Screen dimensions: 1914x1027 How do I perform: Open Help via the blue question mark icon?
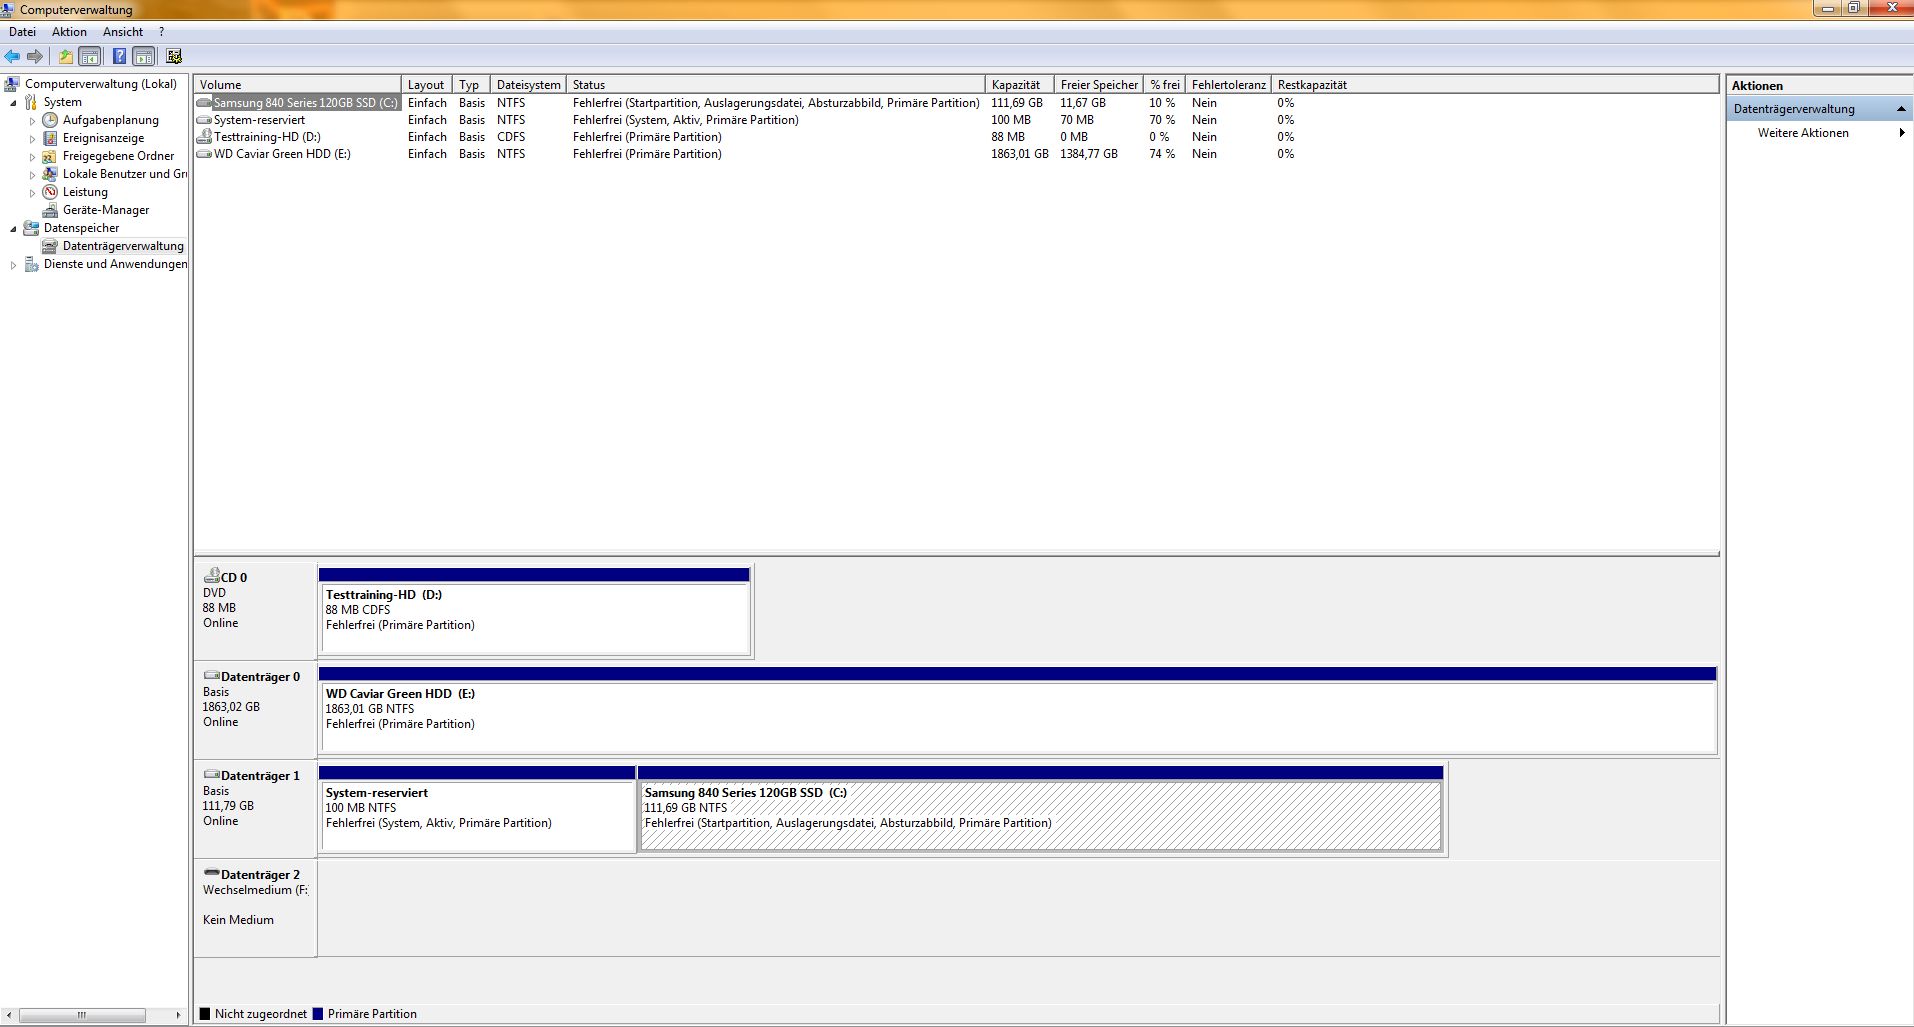tap(119, 56)
